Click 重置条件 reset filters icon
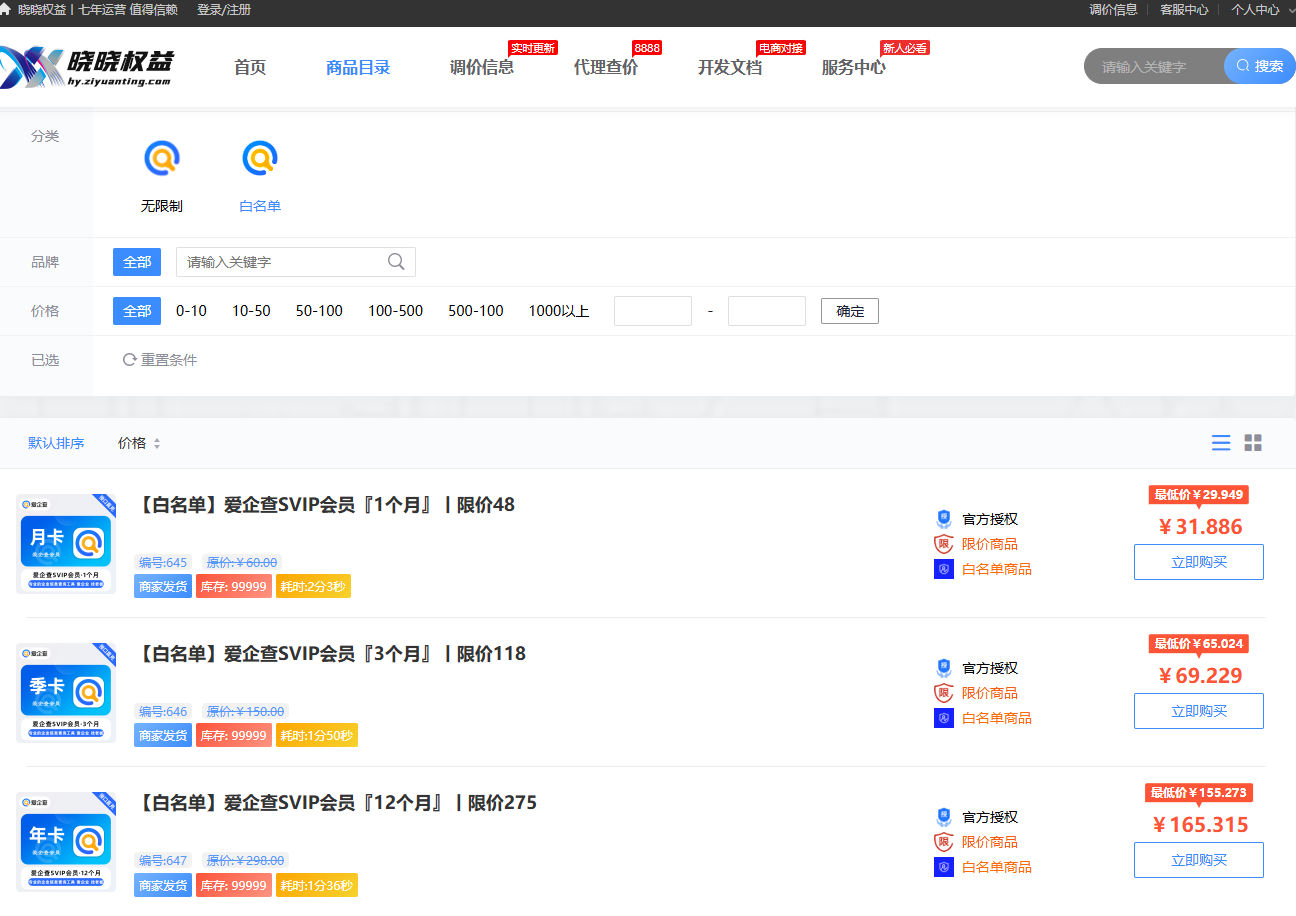 [129, 360]
